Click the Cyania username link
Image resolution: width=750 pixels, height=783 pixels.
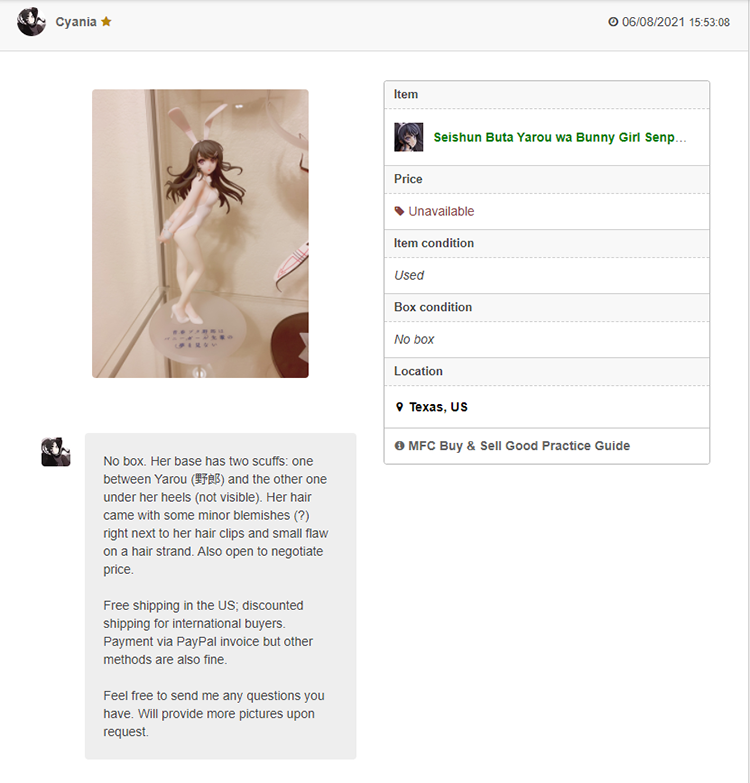[76, 22]
